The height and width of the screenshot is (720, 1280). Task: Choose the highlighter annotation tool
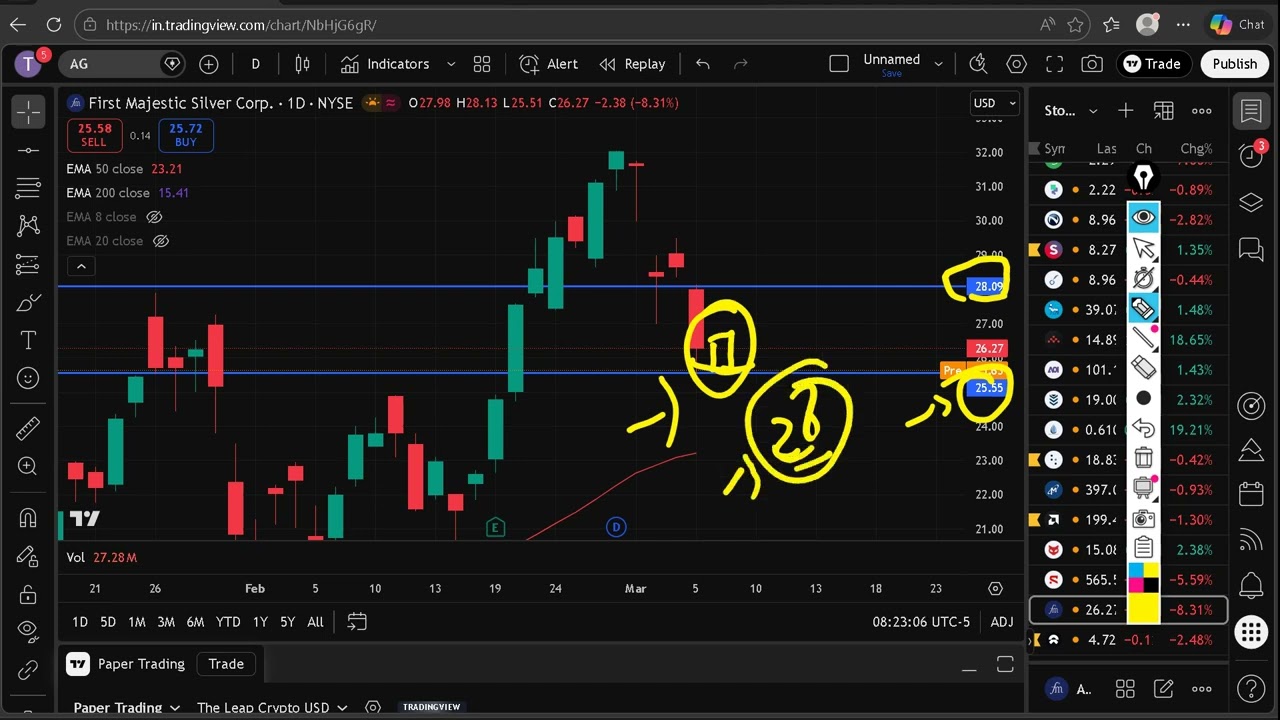pos(1143,308)
